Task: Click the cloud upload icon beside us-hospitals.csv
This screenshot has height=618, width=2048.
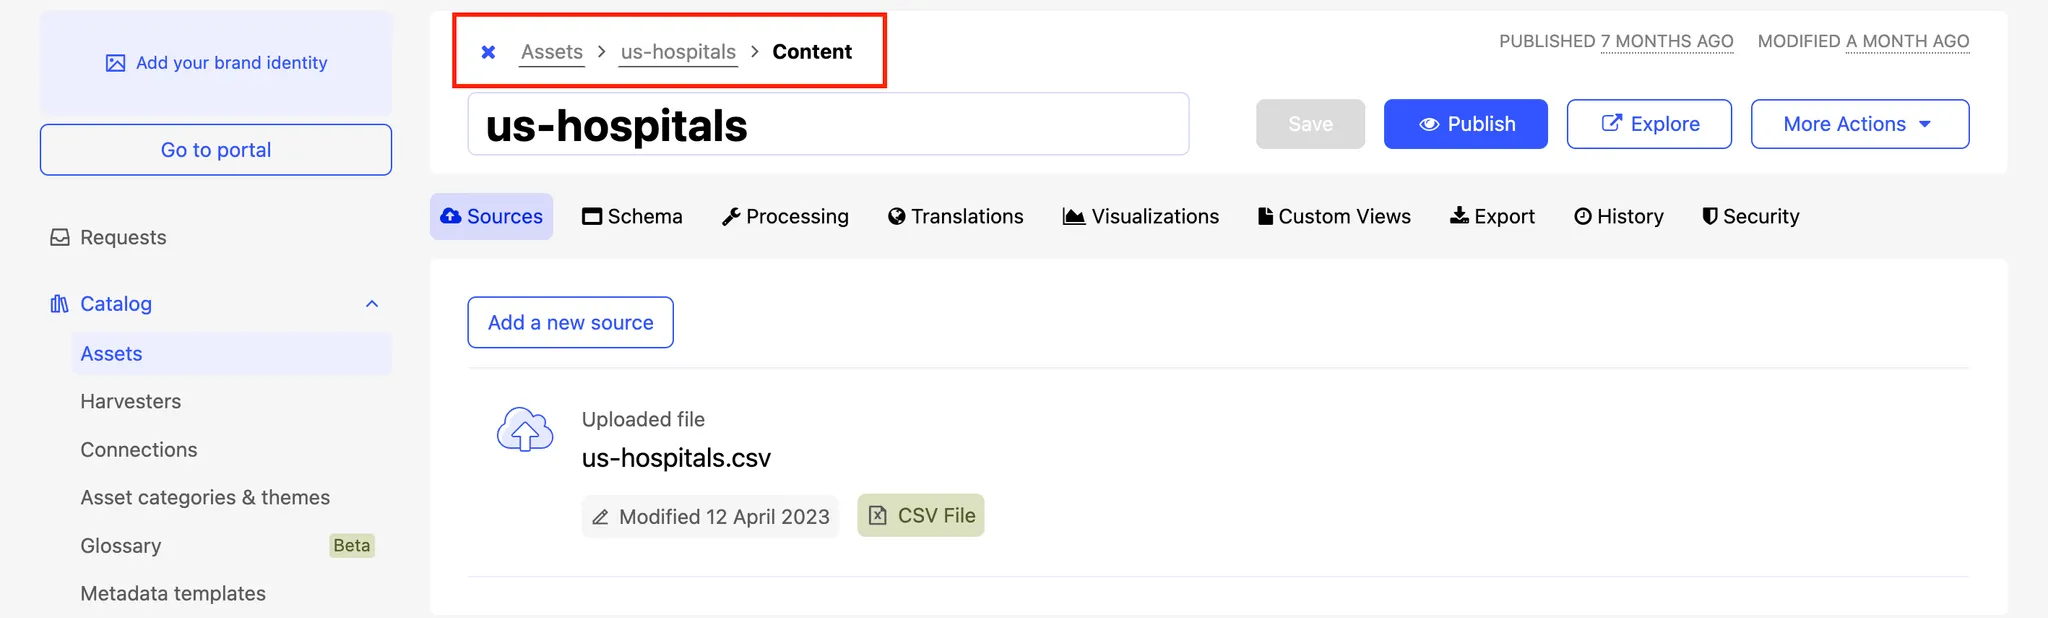Action: (525, 430)
